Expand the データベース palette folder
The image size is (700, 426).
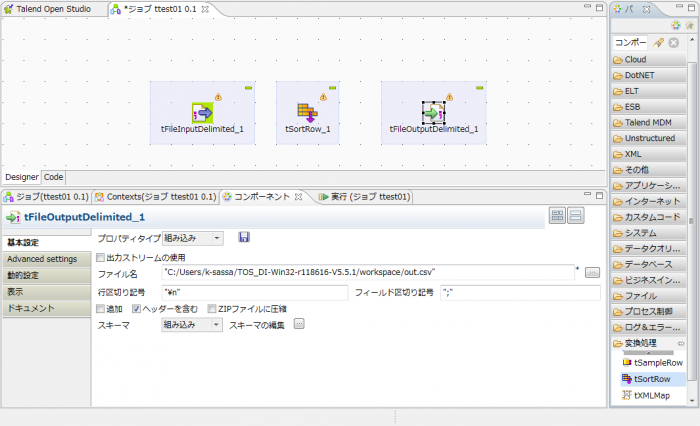(x=649, y=264)
